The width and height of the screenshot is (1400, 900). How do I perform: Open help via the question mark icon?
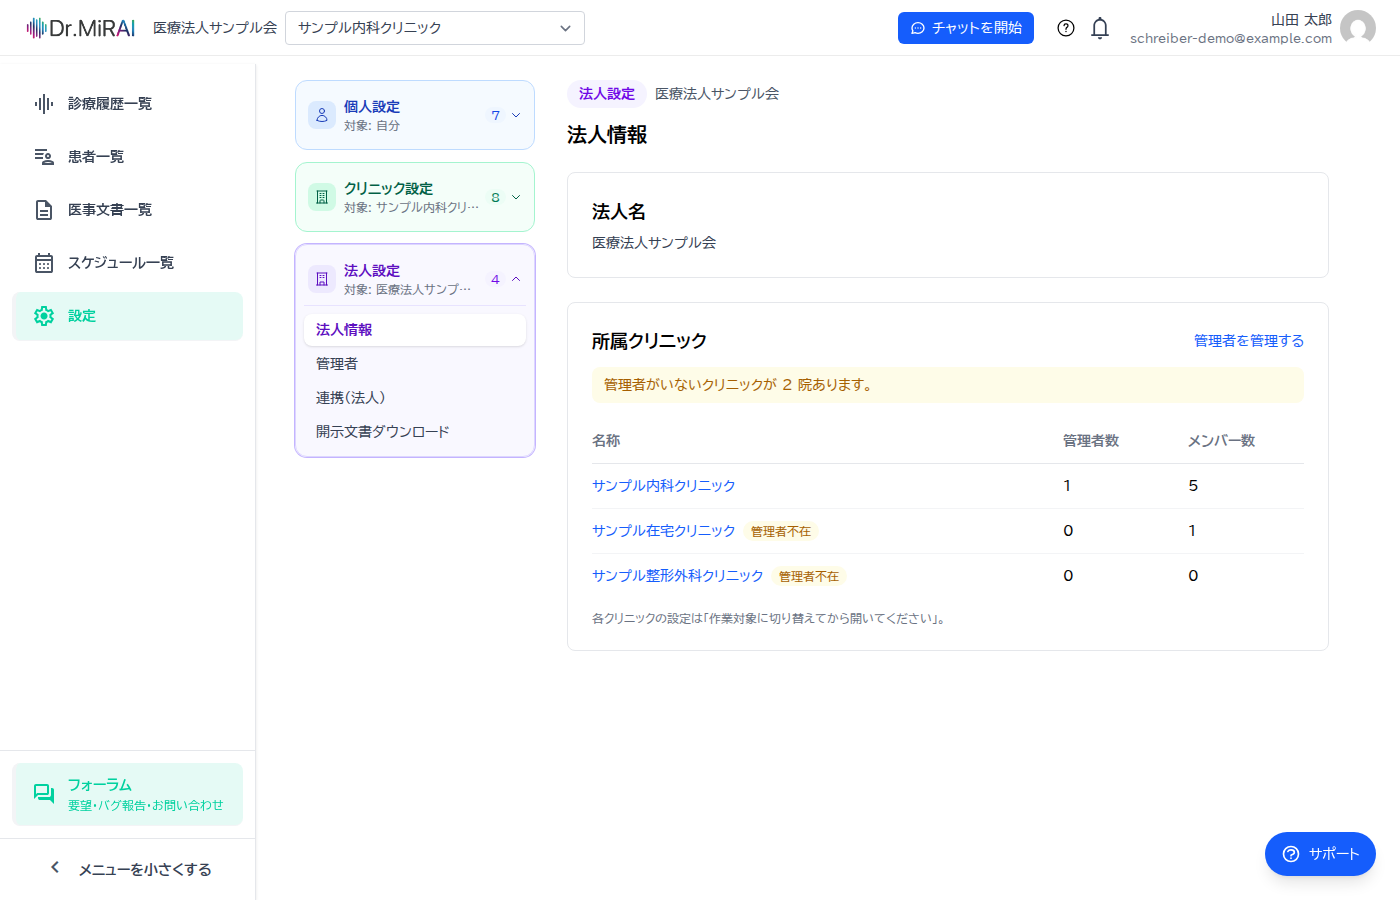coord(1066,28)
